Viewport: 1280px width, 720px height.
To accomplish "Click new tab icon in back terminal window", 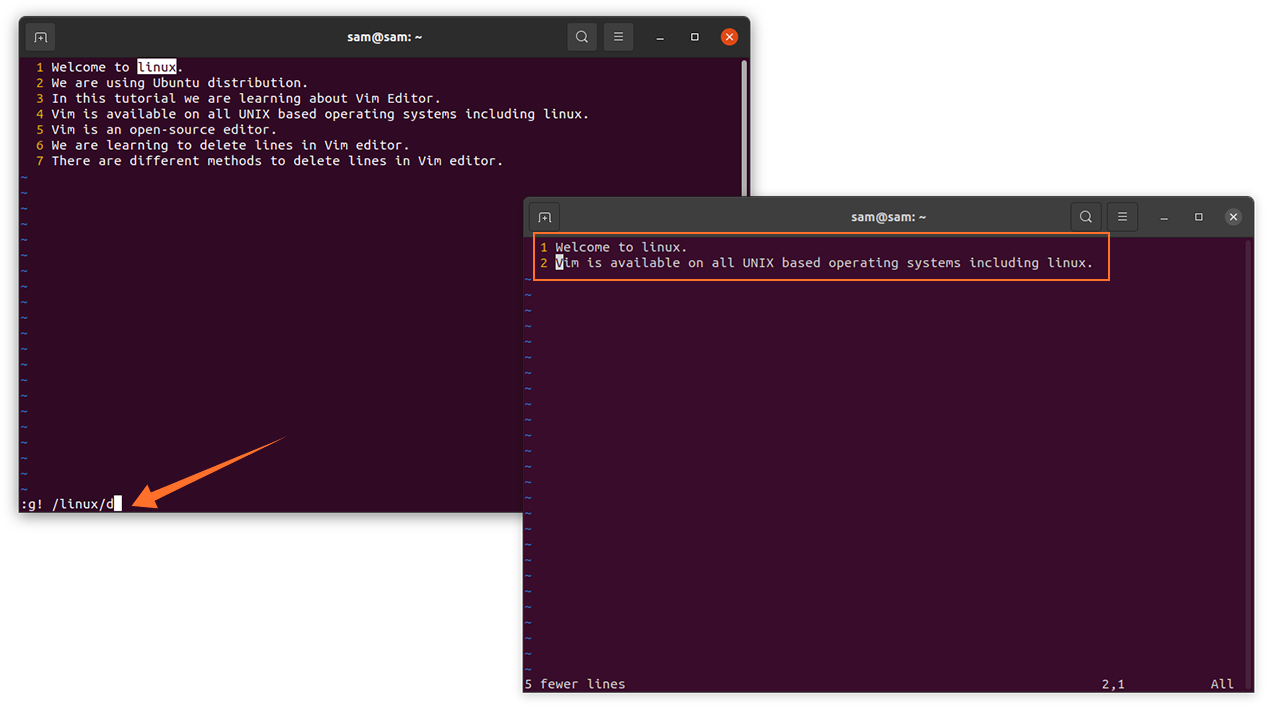I will coord(40,37).
